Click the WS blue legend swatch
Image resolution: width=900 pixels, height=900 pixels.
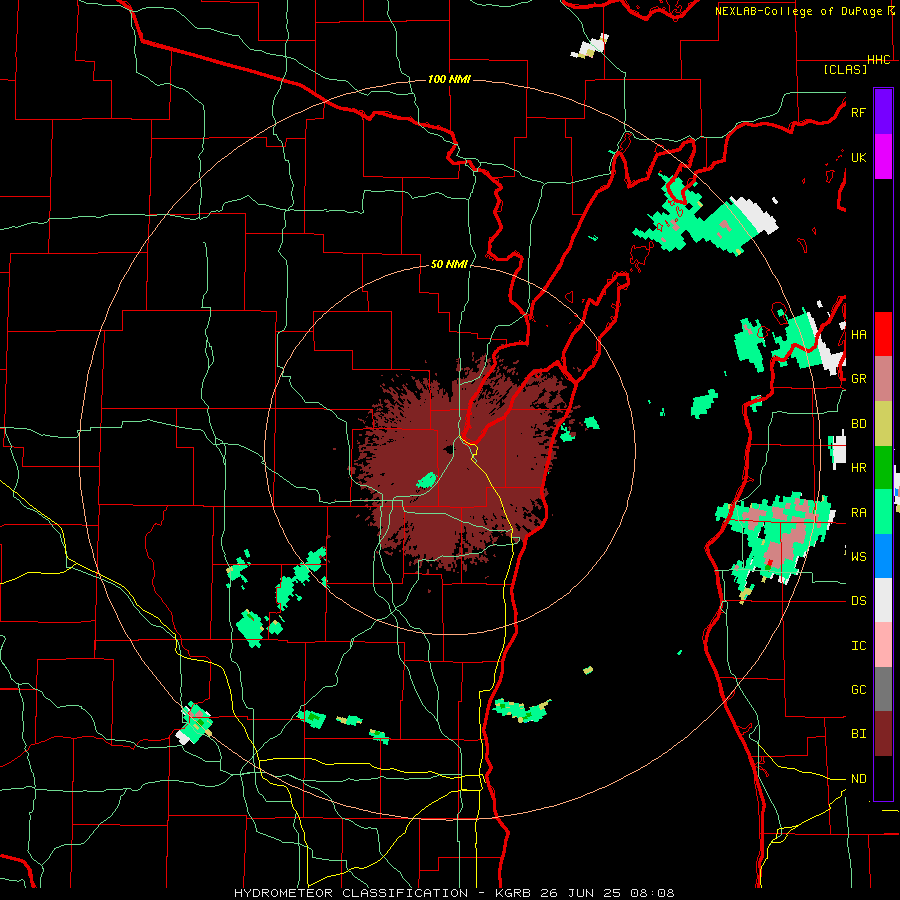[x=883, y=556]
